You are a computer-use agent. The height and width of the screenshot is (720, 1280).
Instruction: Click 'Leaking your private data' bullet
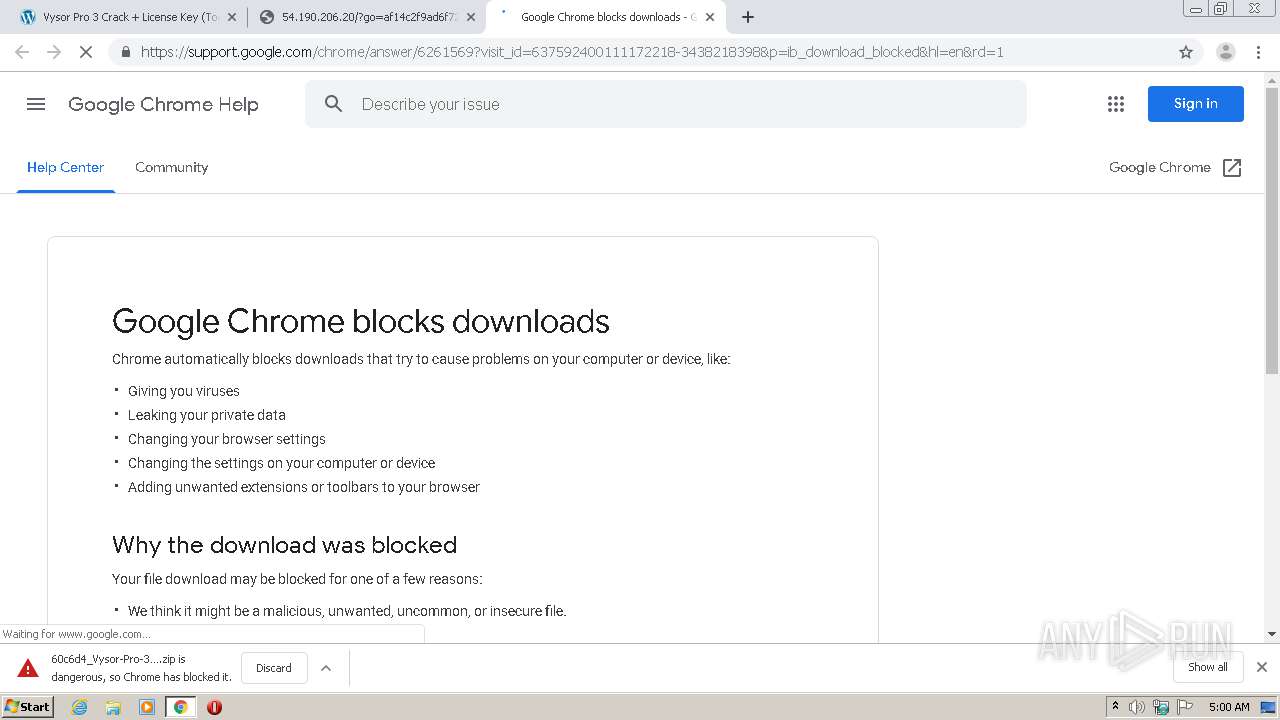click(x=207, y=415)
